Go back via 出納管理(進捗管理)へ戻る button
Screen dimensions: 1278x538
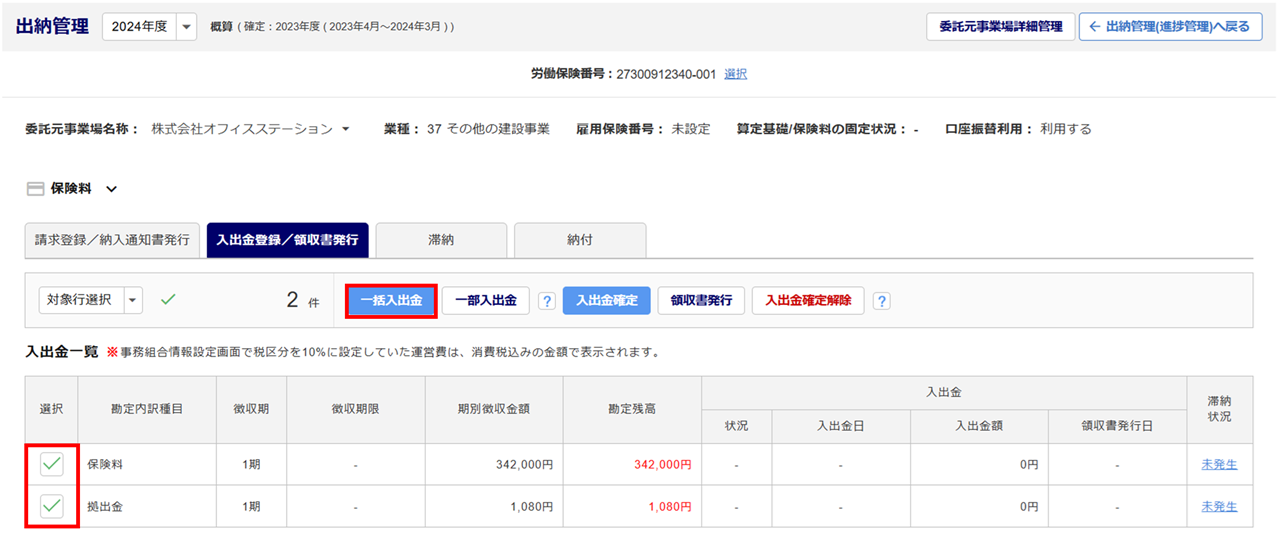click(1170, 27)
